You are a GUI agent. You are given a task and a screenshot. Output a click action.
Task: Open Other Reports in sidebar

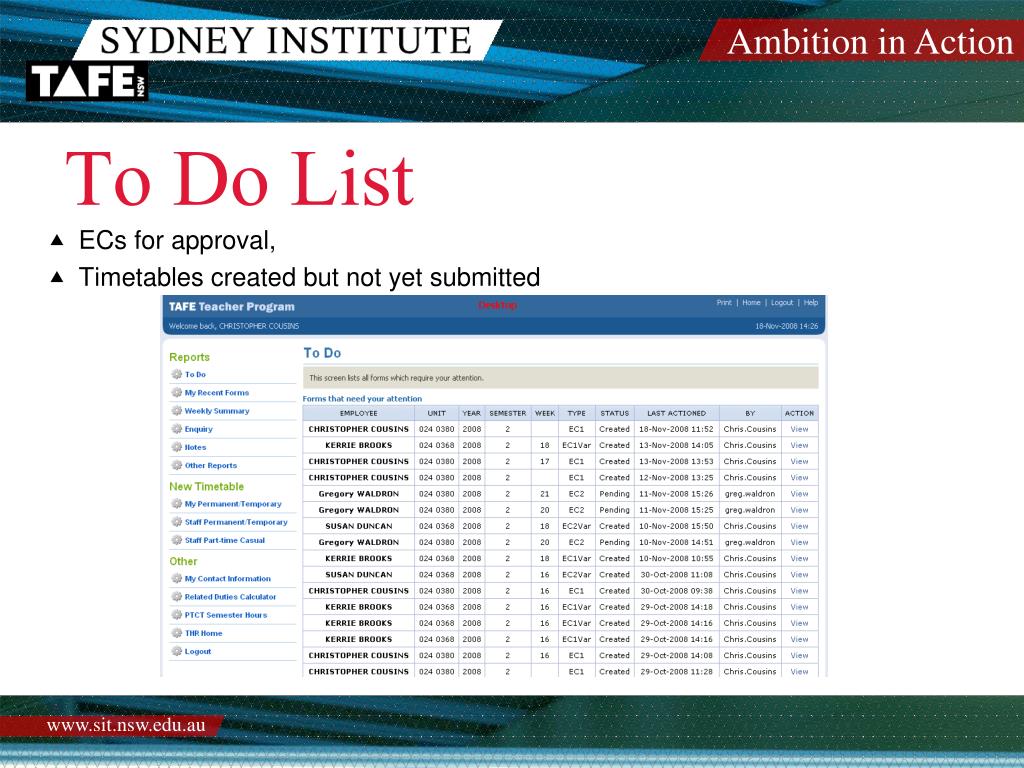coord(211,466)
